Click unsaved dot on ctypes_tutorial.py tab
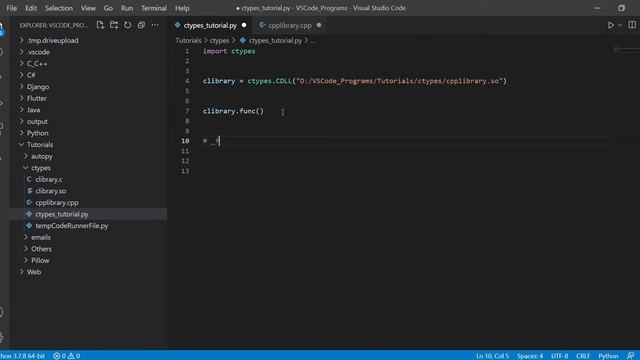The image size is (640, 360). [244, 25]
